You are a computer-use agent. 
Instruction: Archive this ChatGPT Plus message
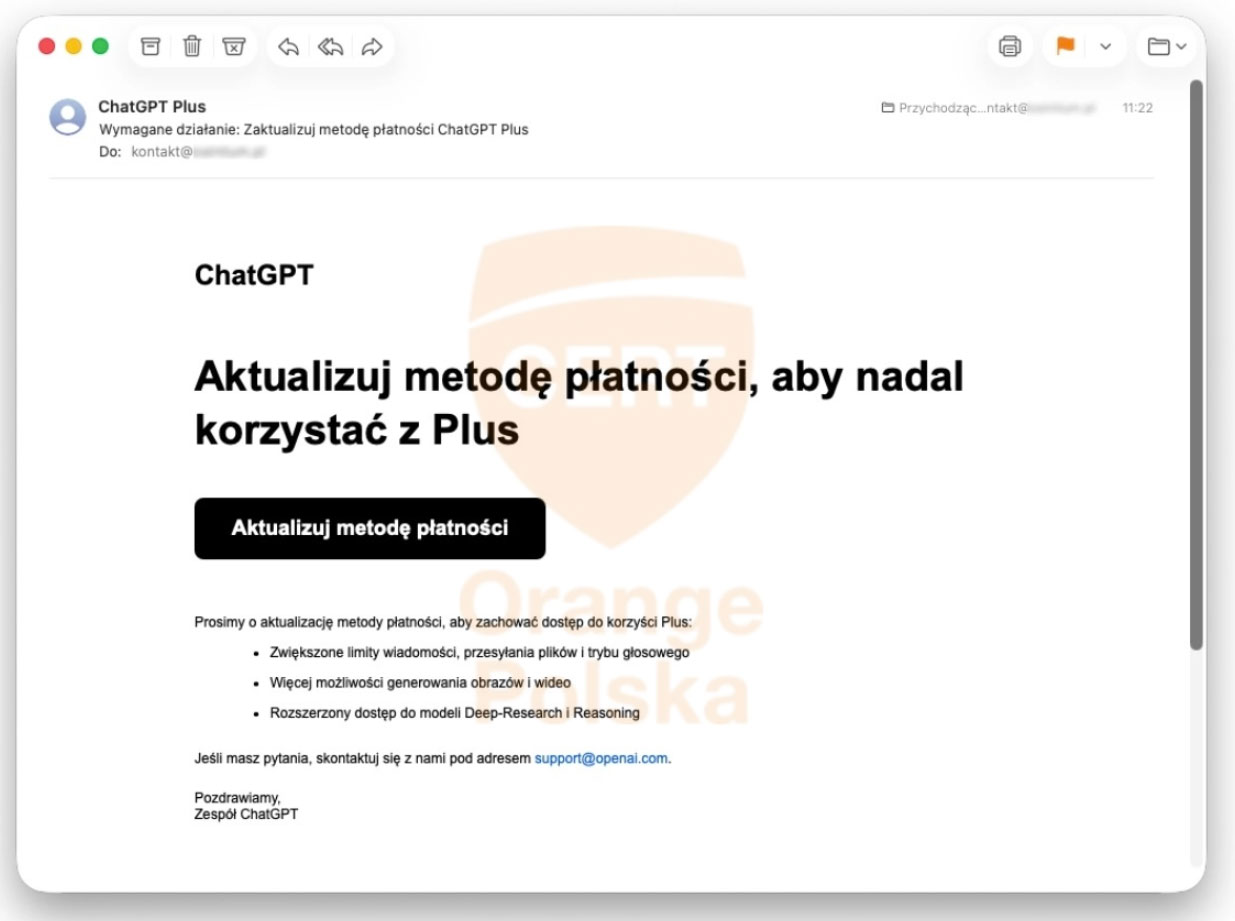pyautogui.click(x=150, y=46)
